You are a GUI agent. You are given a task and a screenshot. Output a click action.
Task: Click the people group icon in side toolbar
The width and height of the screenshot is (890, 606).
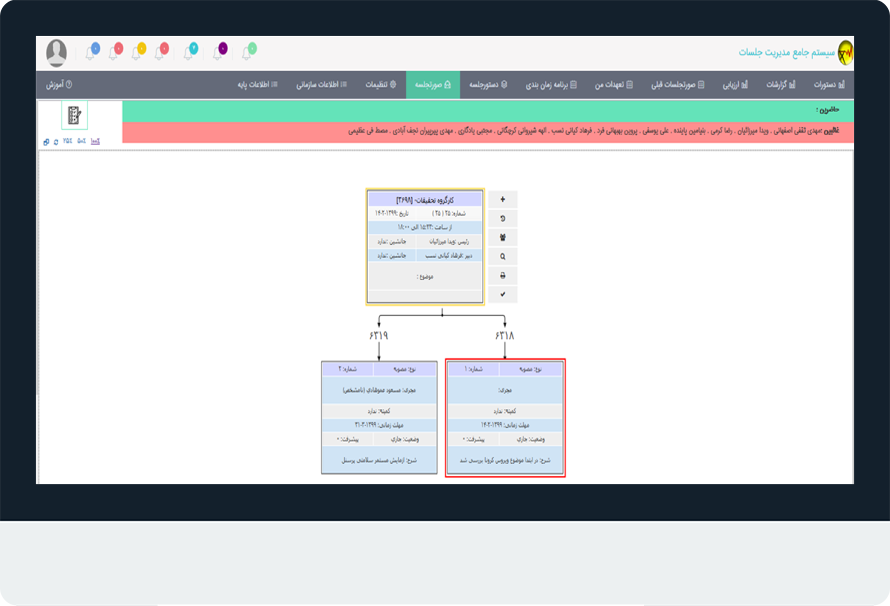click(502, 237)
